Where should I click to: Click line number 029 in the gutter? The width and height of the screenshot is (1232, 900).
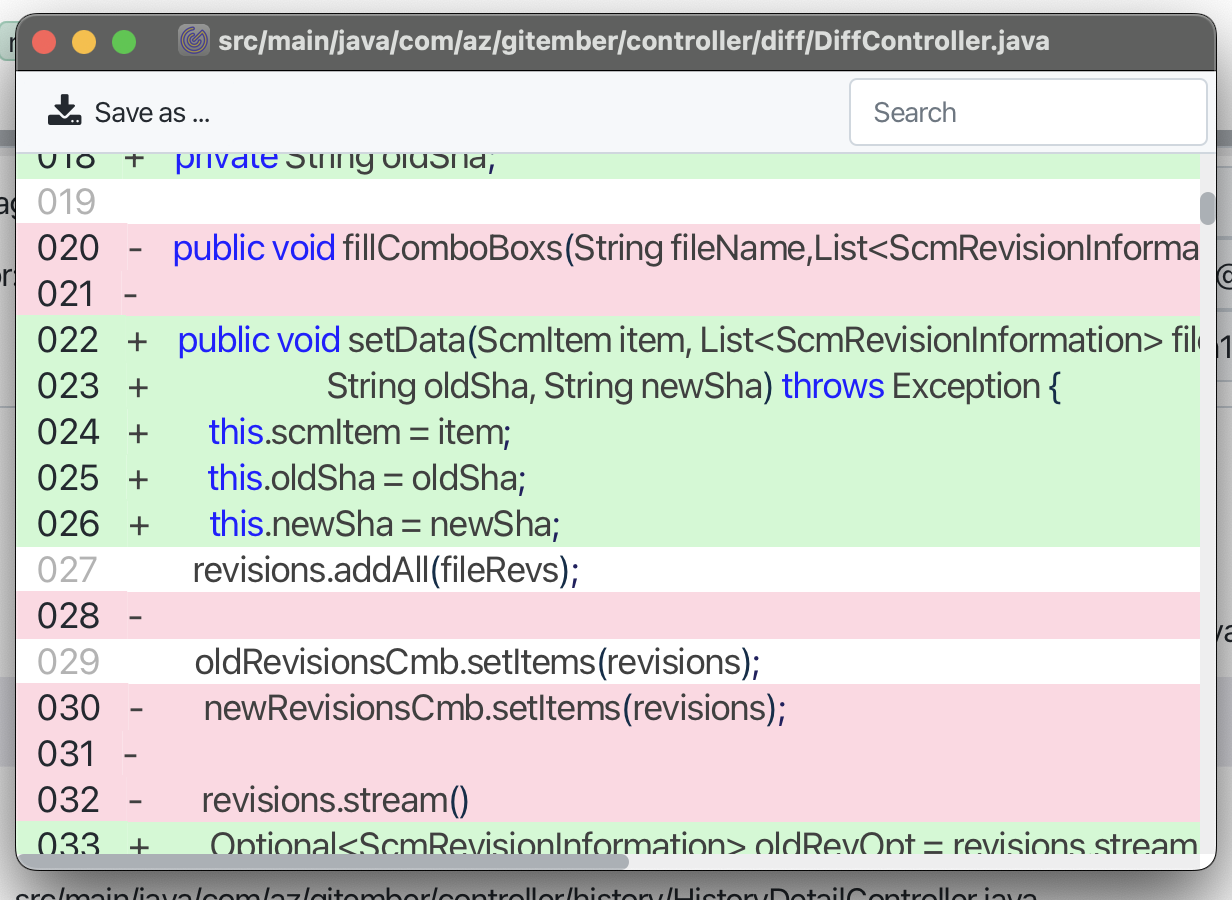68,662
